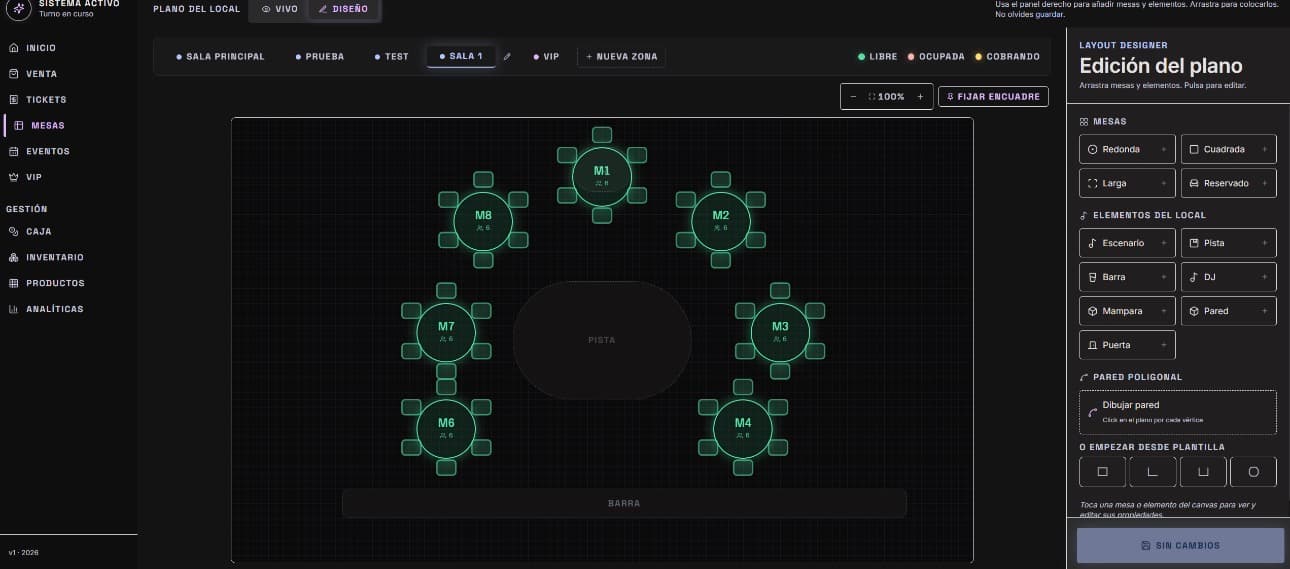Add a Mampara element
This screenshot has height=569, width=1290.
pos(1127,311)
